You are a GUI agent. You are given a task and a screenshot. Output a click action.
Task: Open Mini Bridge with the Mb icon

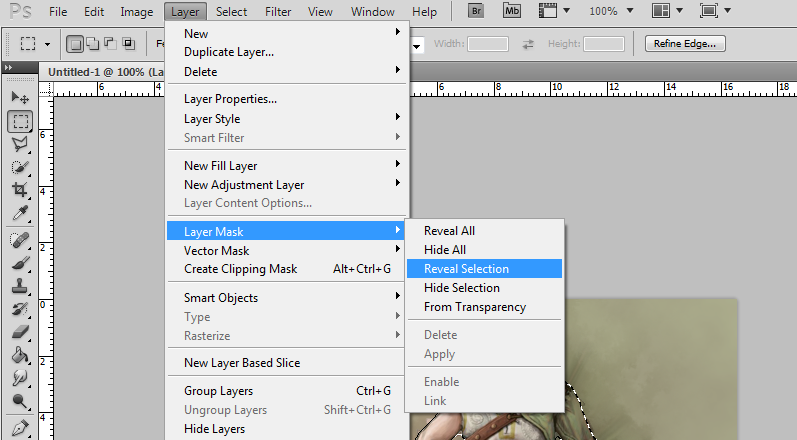(513, 12)
